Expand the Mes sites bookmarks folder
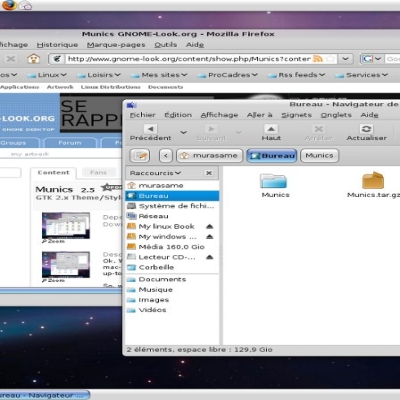 (159, 75)
